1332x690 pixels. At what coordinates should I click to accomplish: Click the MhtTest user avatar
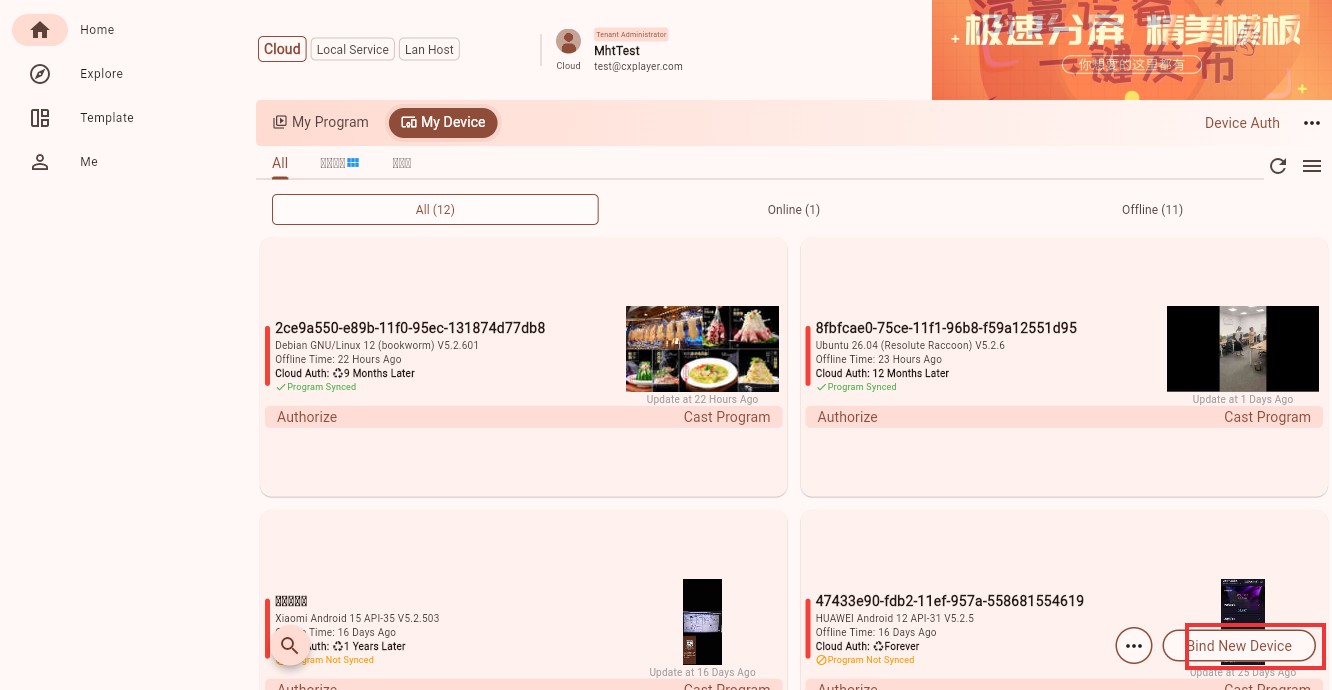pos(568,42)
